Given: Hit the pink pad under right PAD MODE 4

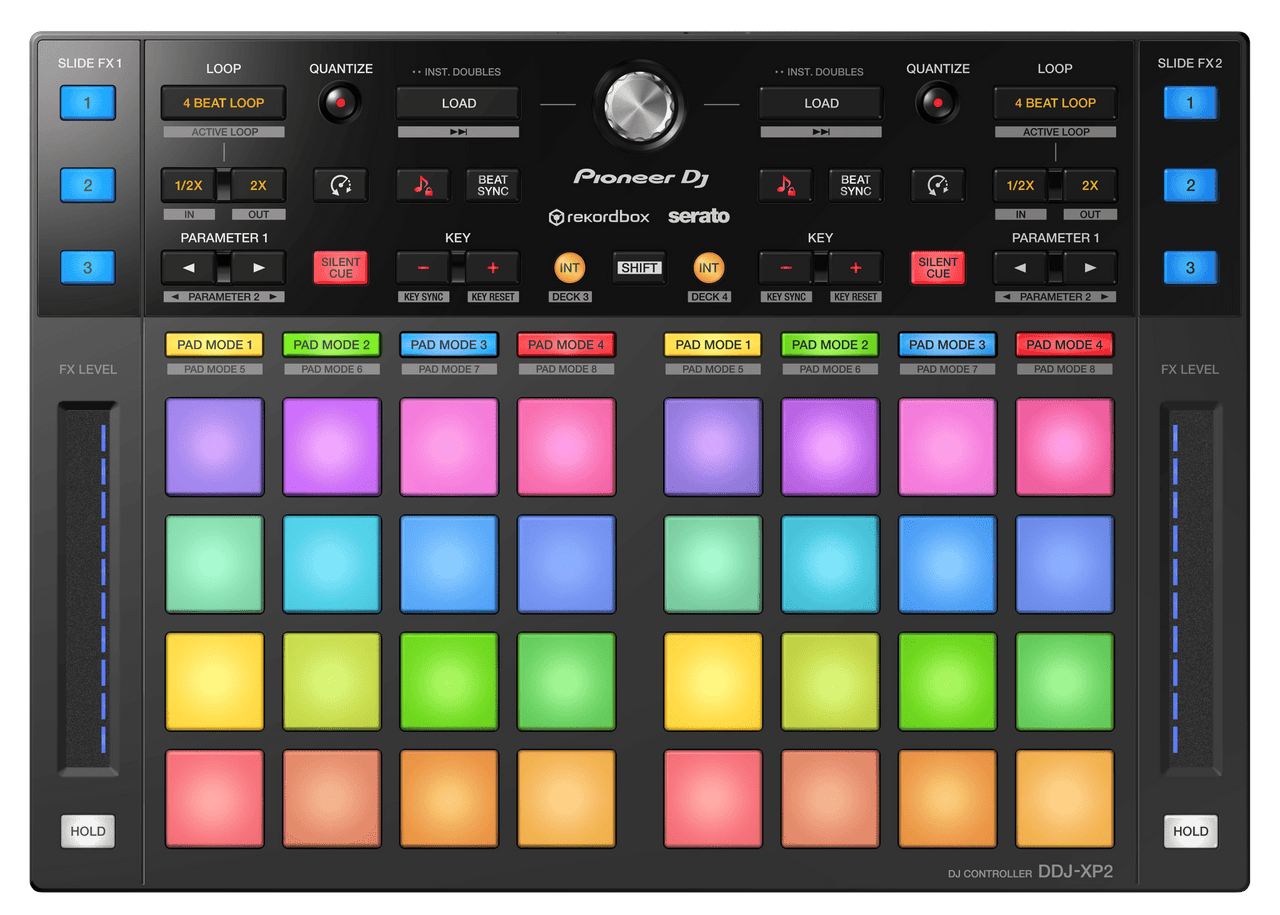Looking at the screenshot, I should click(1064, 447).
